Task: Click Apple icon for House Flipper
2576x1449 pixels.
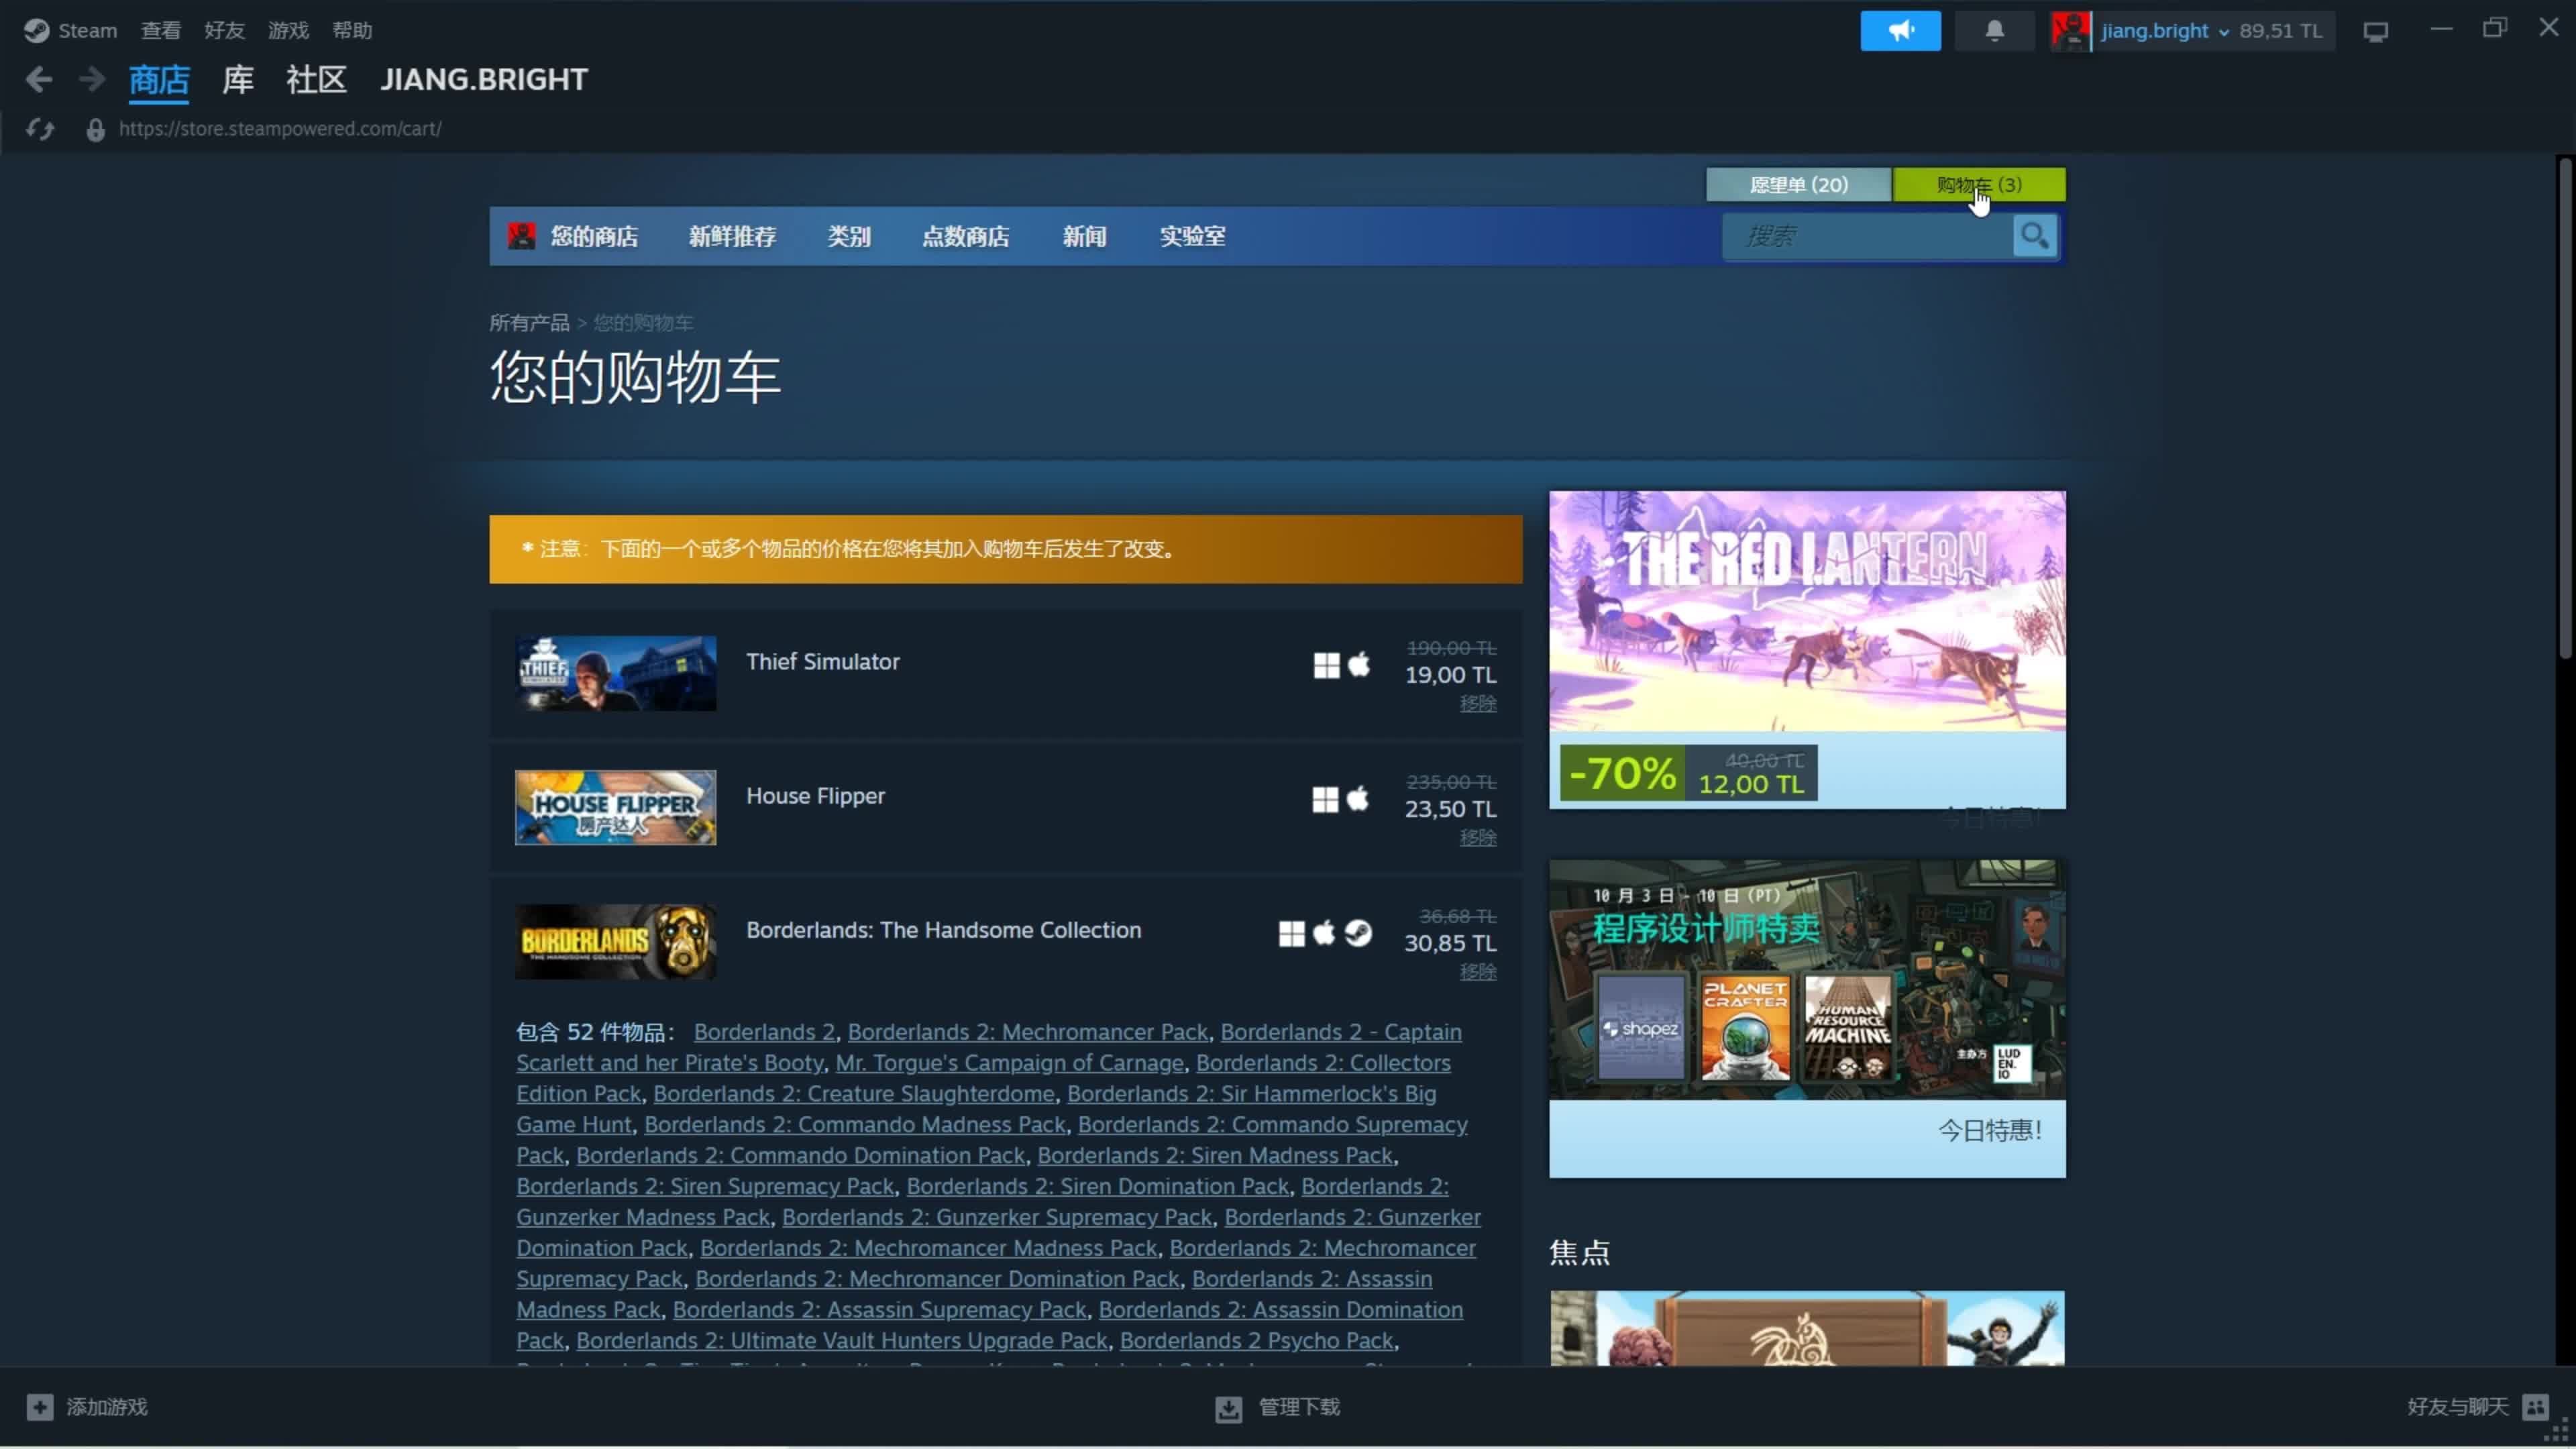Action: tap(1358, 798)
